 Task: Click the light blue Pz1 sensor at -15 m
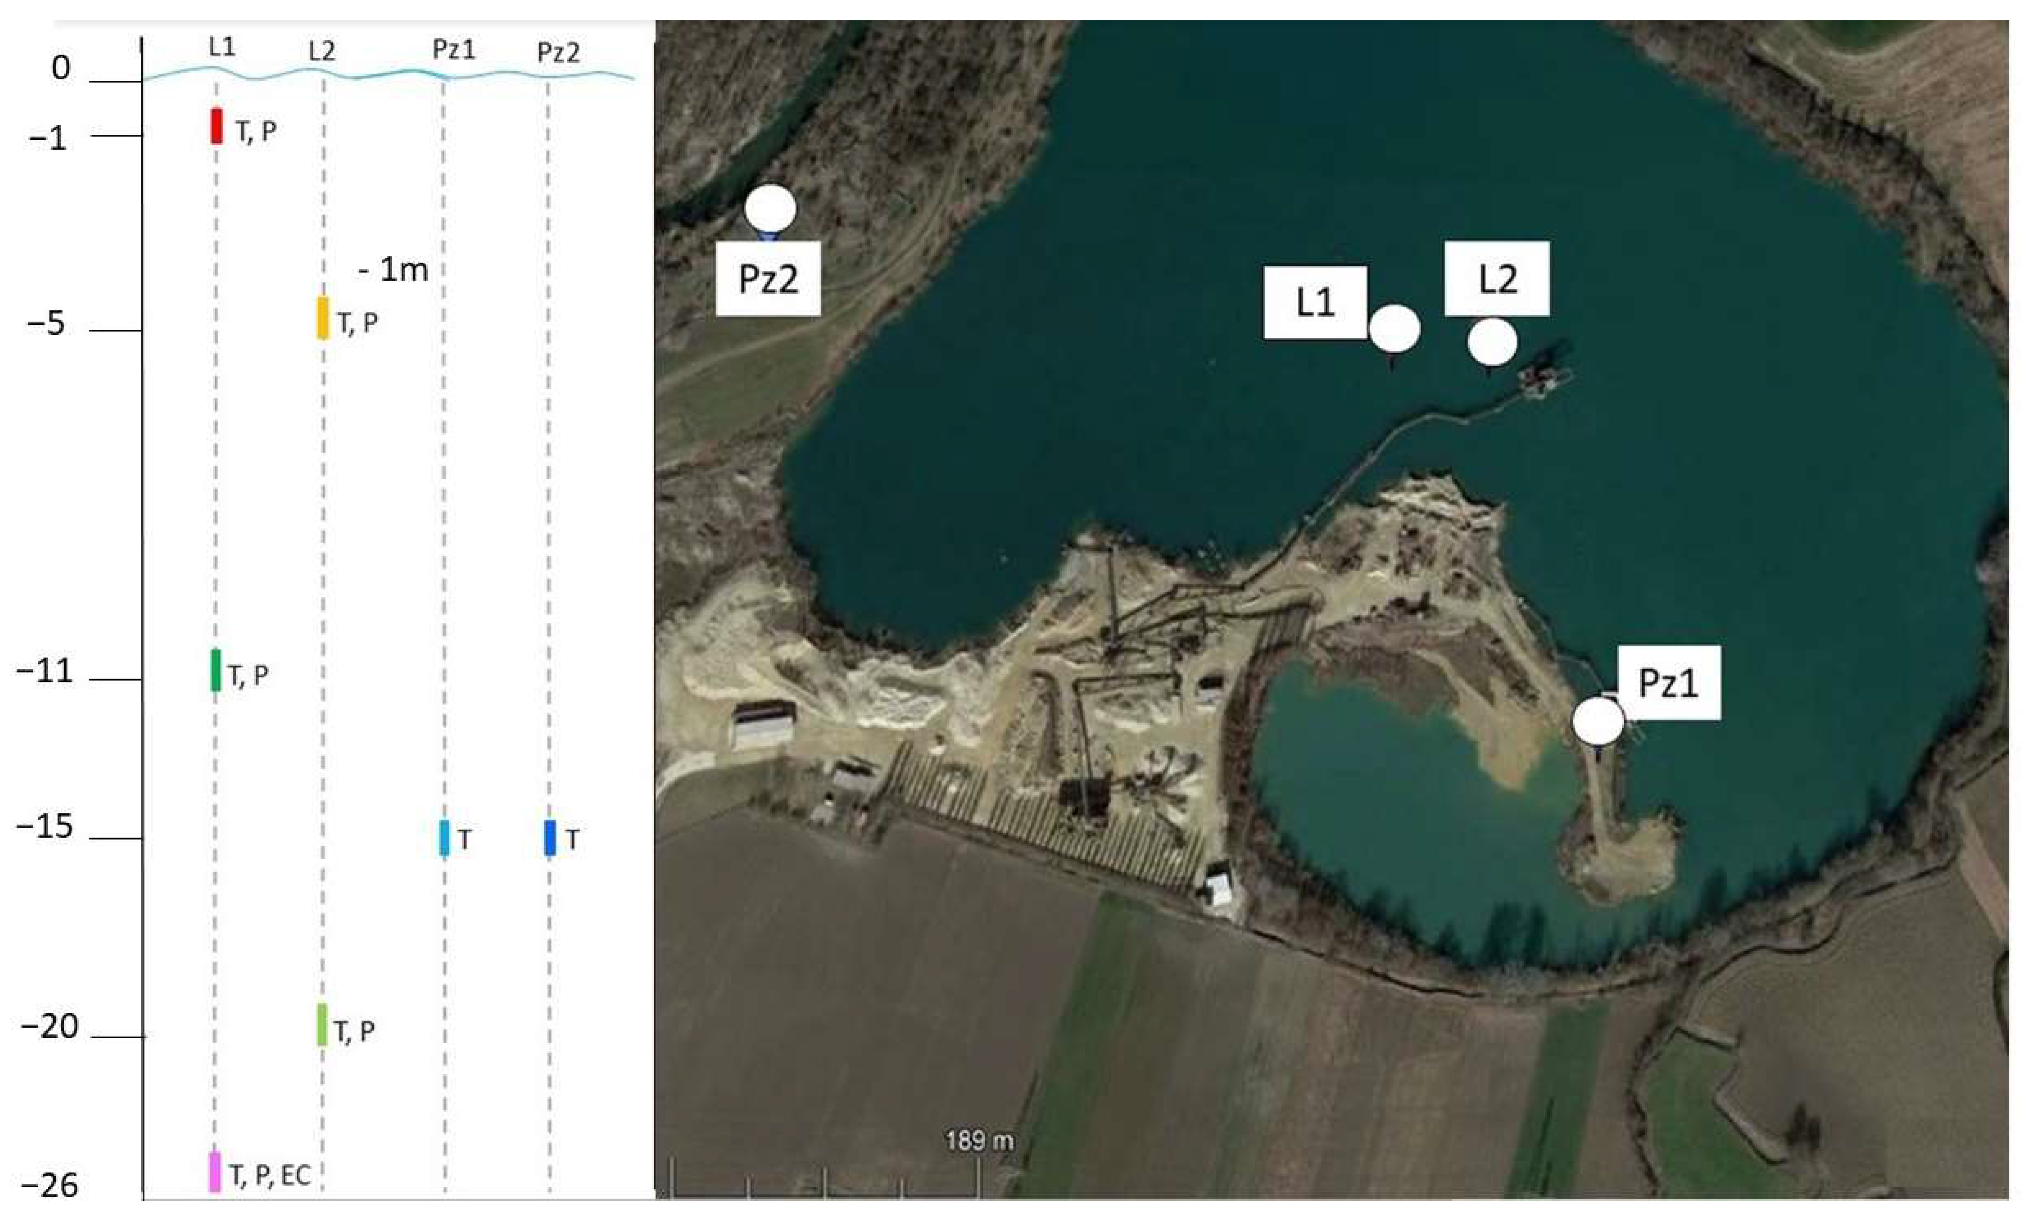coord(444,838)
